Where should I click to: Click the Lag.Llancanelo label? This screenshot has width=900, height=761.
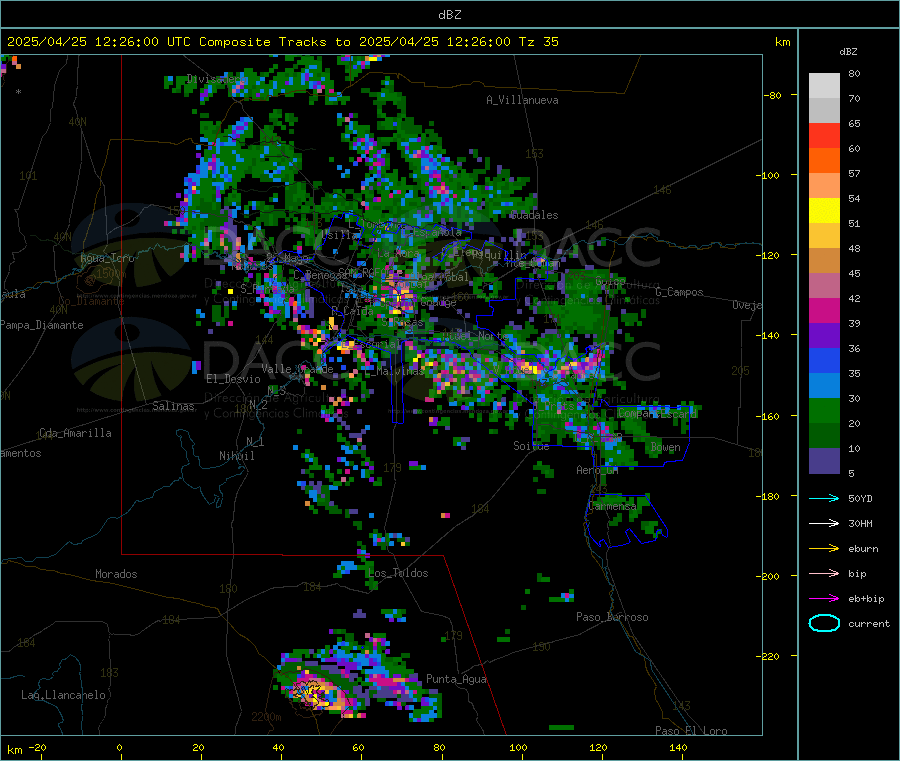pos(63,695)
